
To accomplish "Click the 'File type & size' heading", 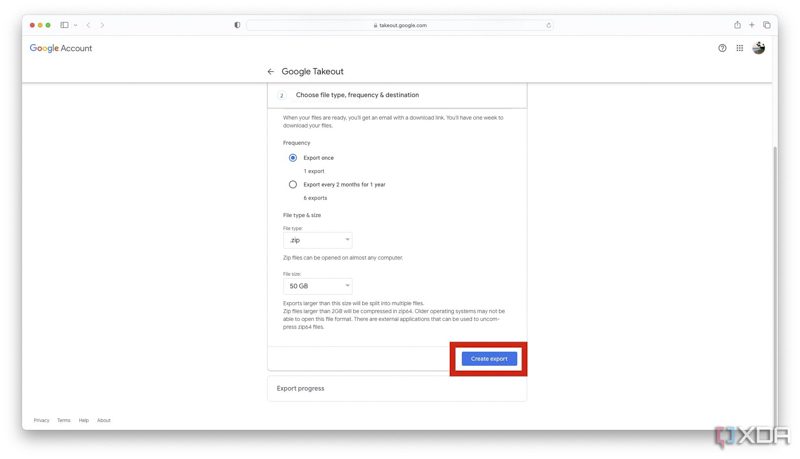I will (302, 215).
